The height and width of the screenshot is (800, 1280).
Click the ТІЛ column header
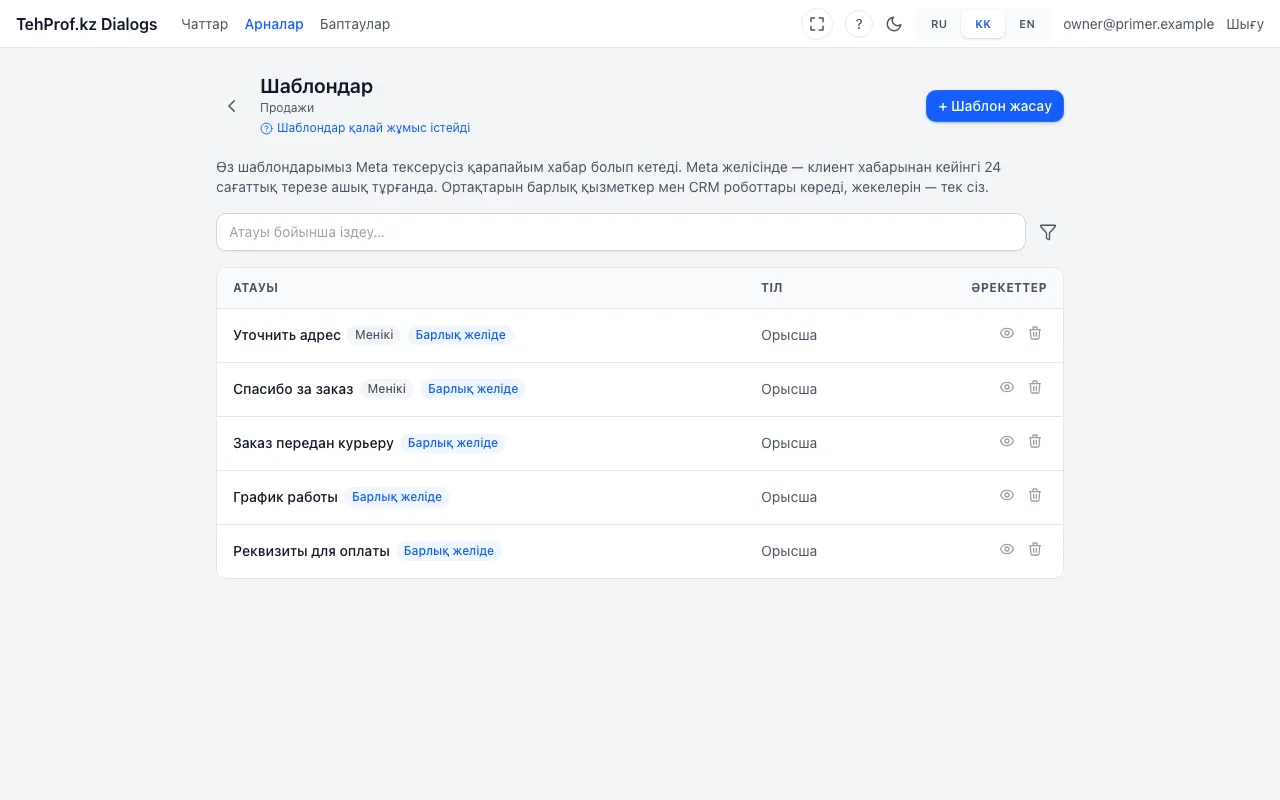[x=772, y=288]
